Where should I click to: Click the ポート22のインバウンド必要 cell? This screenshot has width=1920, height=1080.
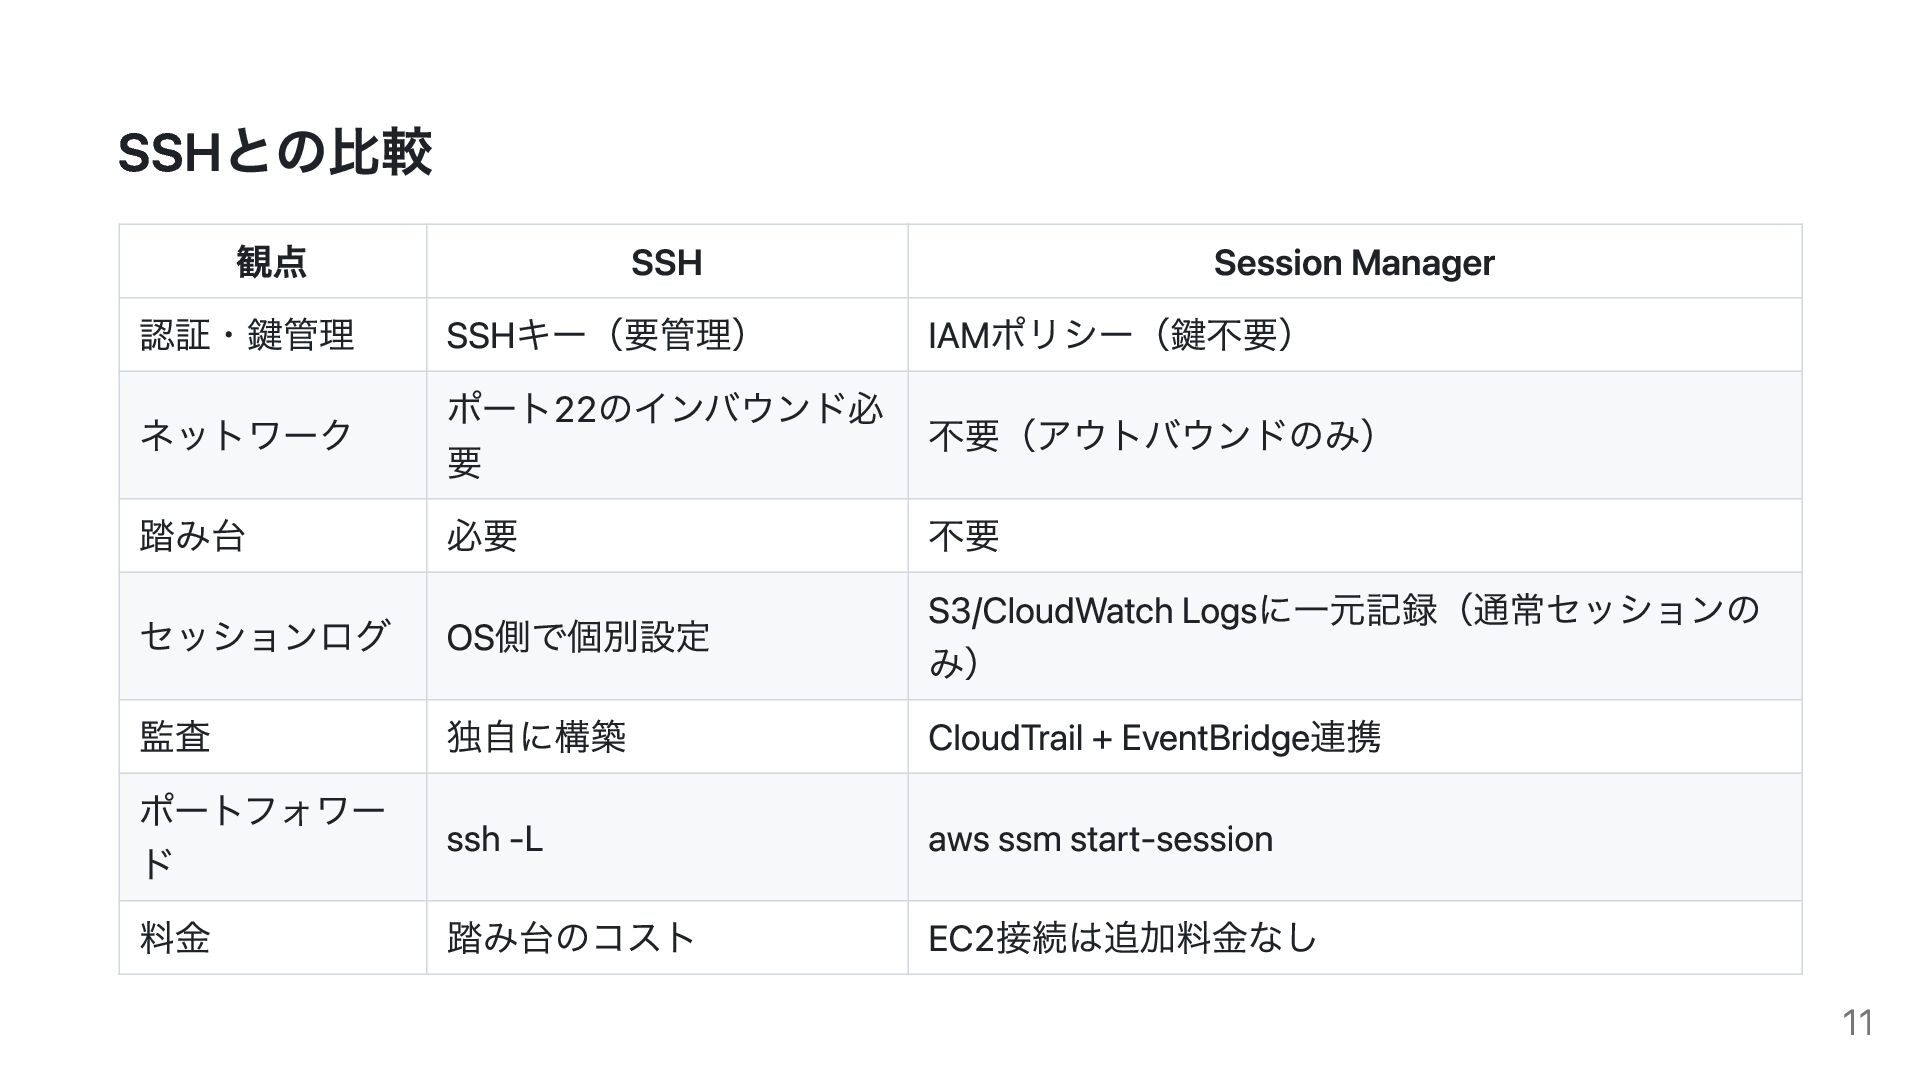(x=664, y=435)
